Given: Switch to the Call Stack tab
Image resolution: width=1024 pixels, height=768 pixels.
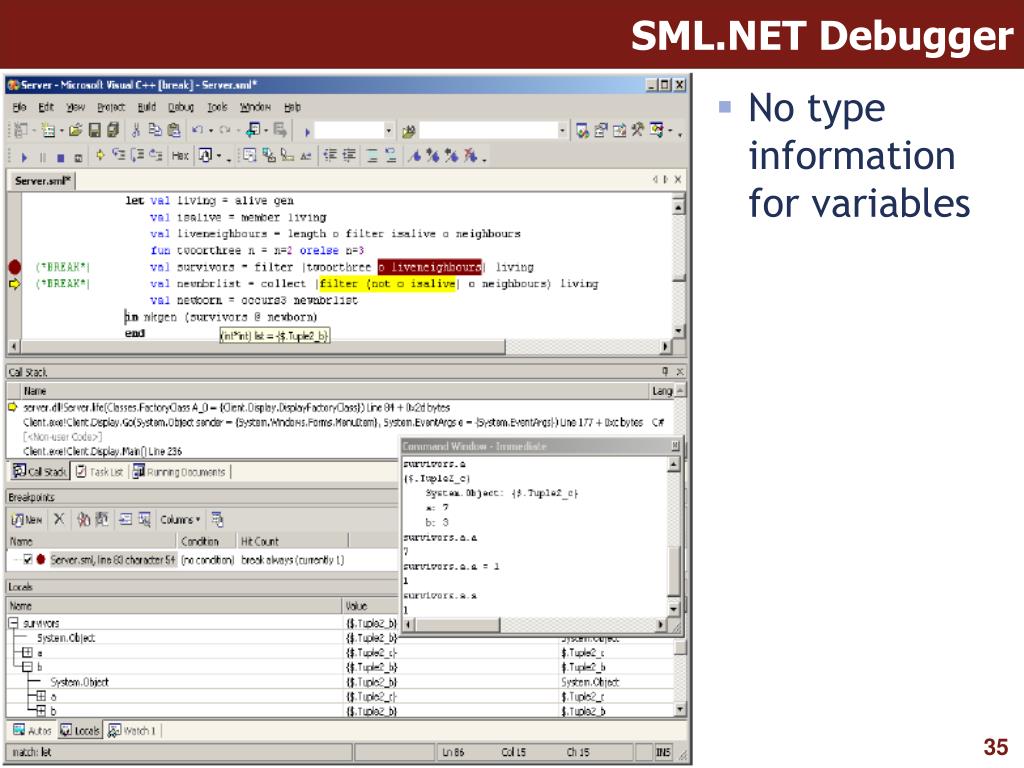Looking at the screenshot, I should 40,471.
